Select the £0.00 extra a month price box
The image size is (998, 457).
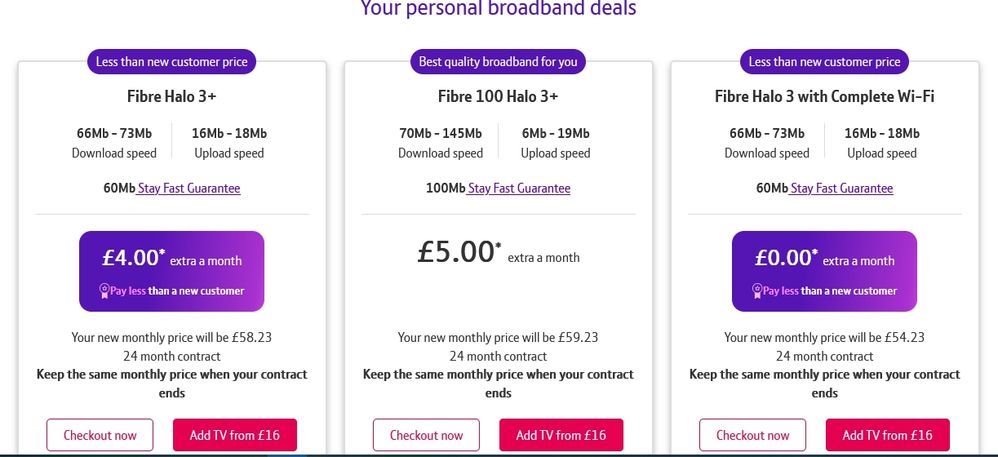point(825,271)
